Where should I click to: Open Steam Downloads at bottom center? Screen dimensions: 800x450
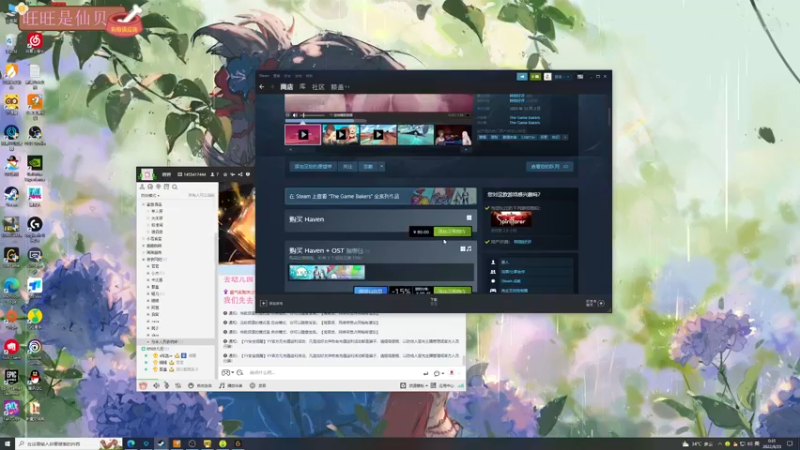[x=434, y=302]
